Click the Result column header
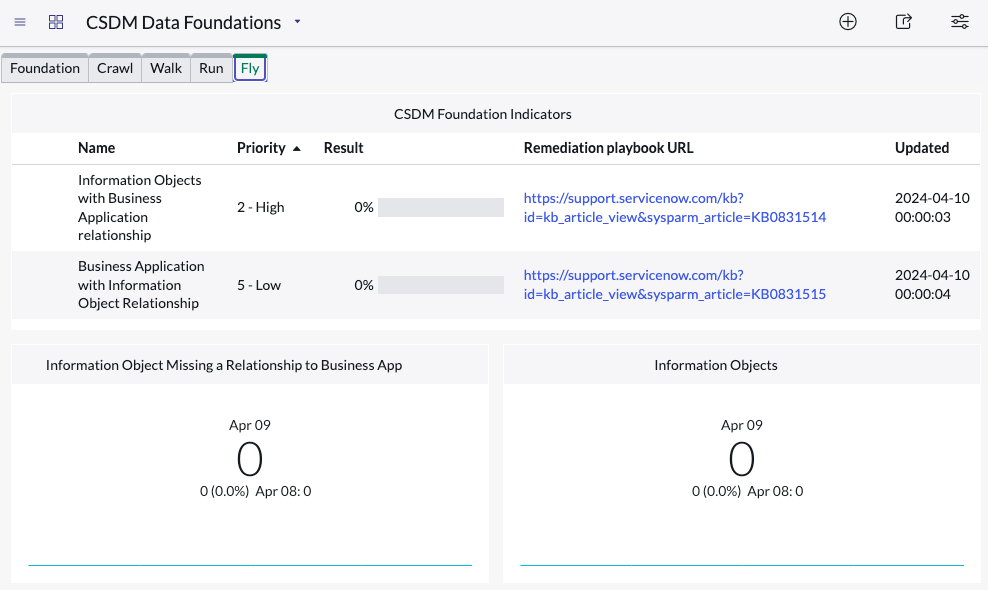Image resolution: width=989 pixels, height=590 pixels. [344, 148]
